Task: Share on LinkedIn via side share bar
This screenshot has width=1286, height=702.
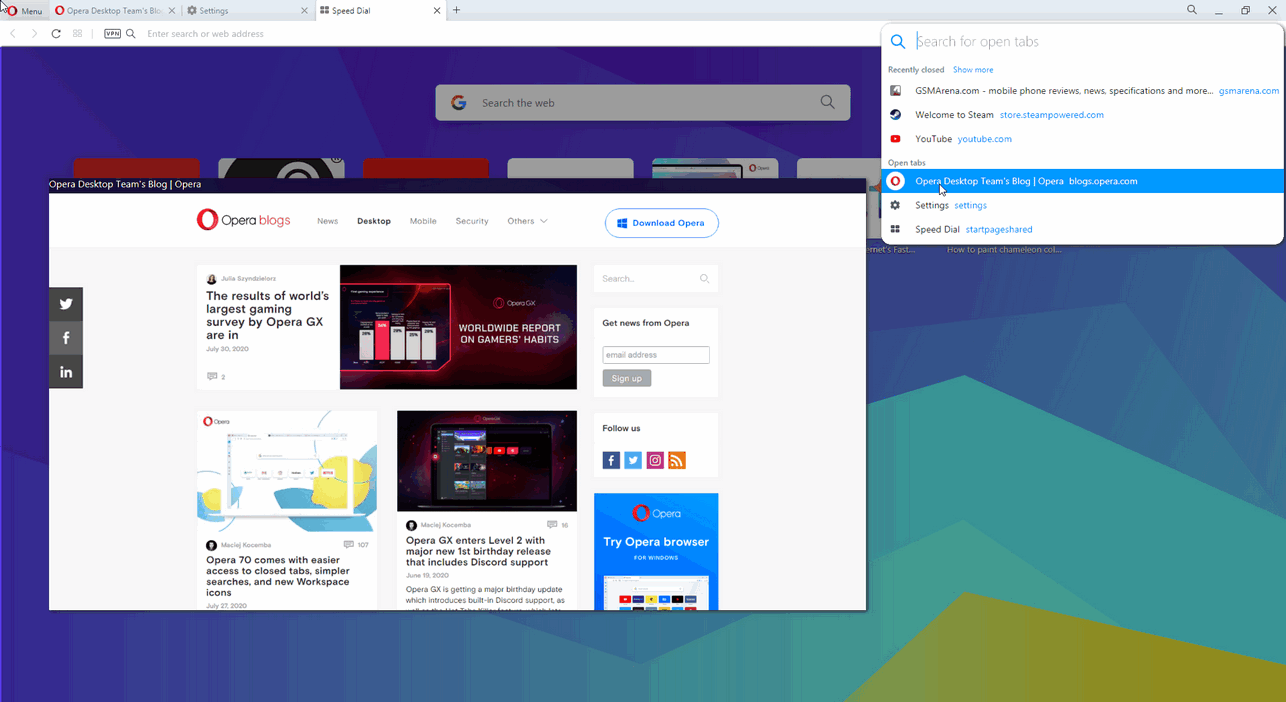Action: pyautogui.click(x=66, y=372)
